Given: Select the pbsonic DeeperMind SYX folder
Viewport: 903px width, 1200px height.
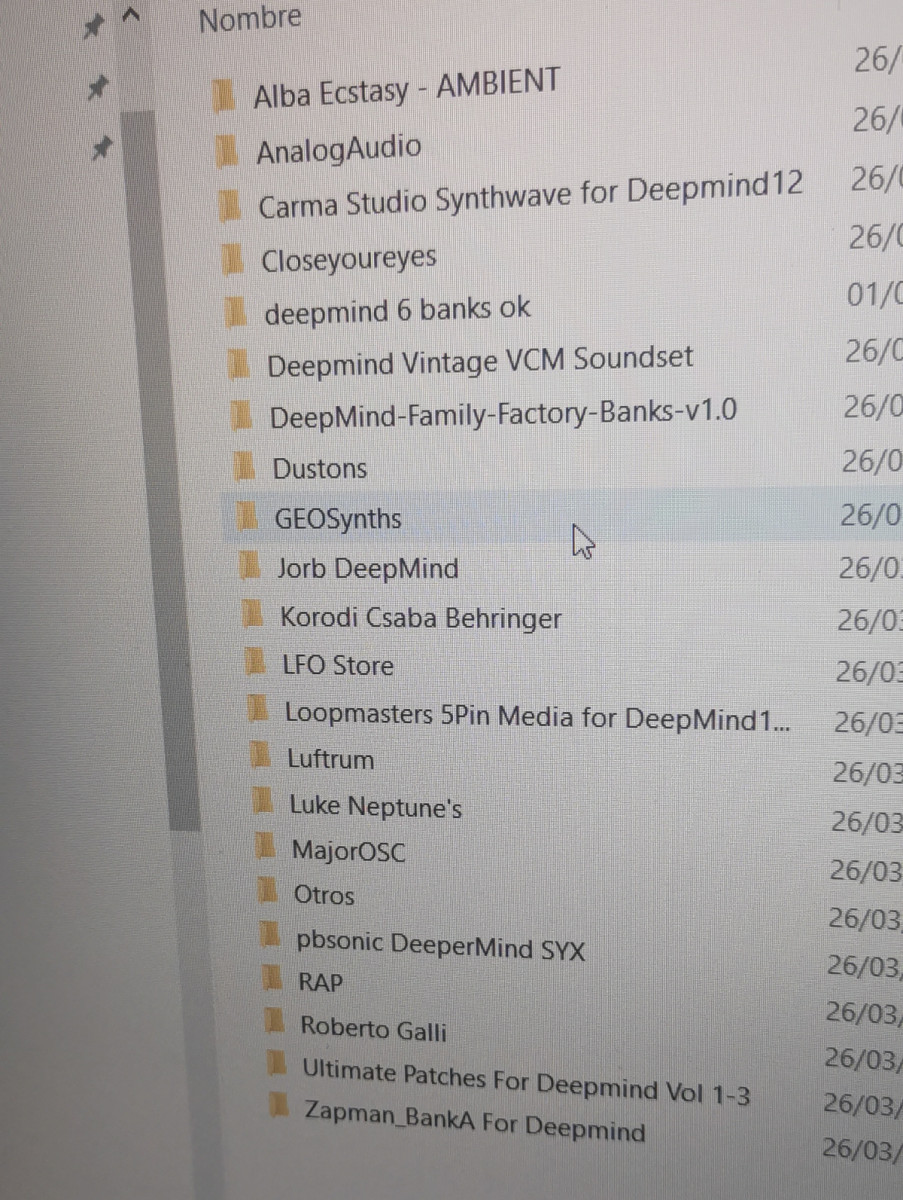Looking at the screenshot, I should [x=441, y=944].
